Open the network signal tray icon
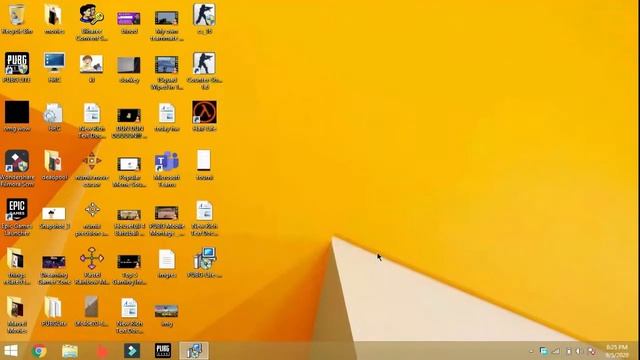The image size is (640, 360). [556, 351]
